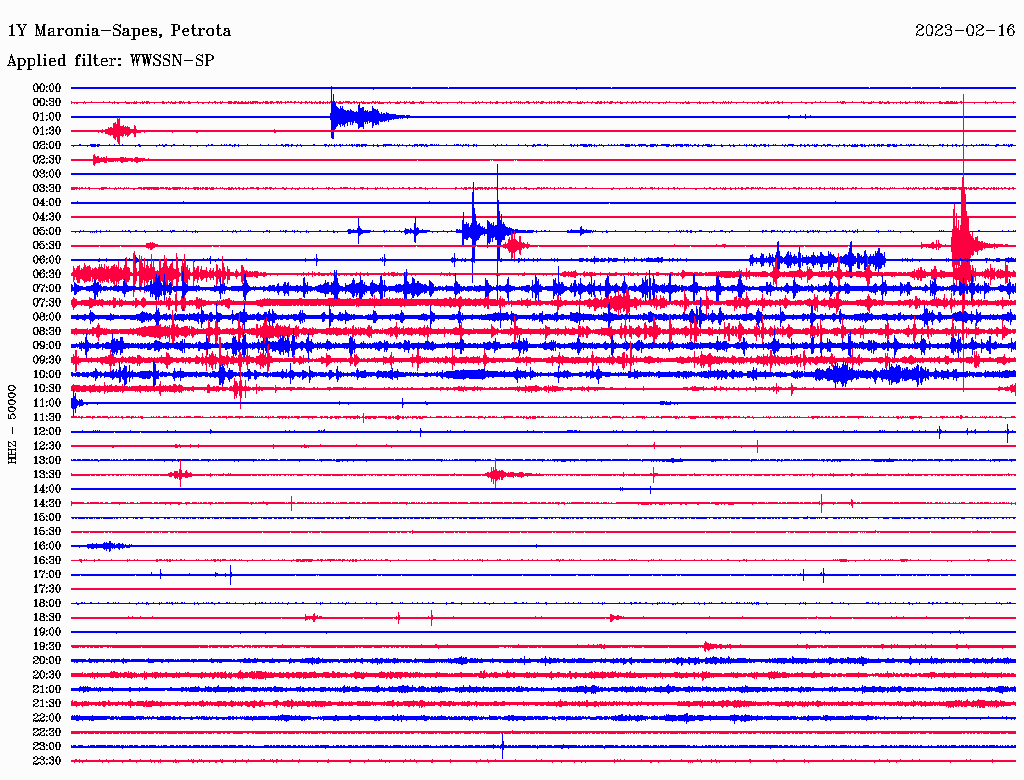The image size is (1024, 780).
Task: Click the 04:30 time label
Action: click(47, 217)
